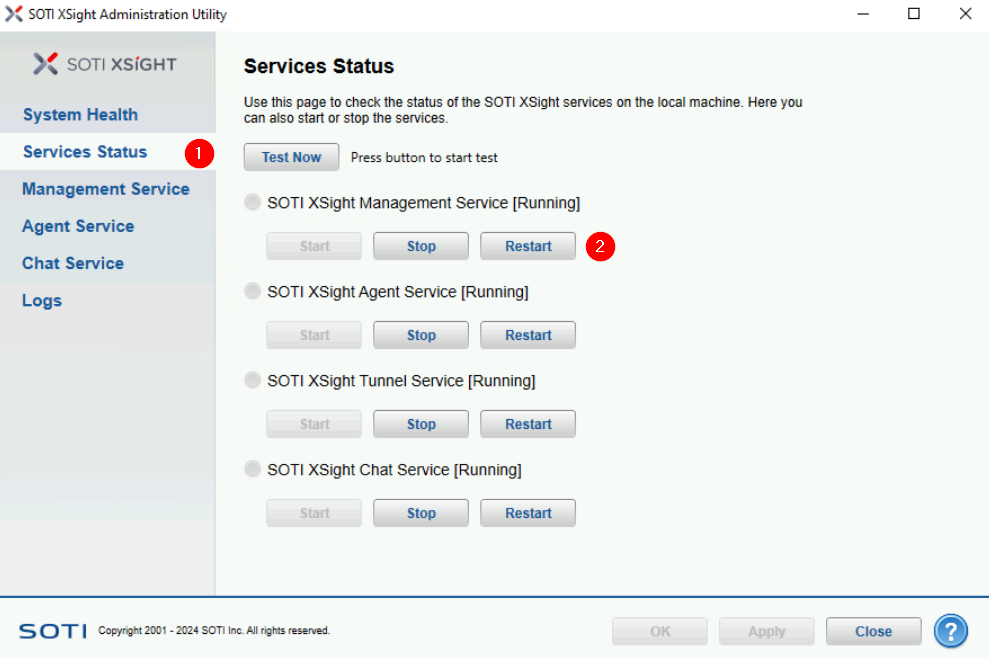
Task: Restart the SOTI XSight Agent Service
Action: point(528,335)
